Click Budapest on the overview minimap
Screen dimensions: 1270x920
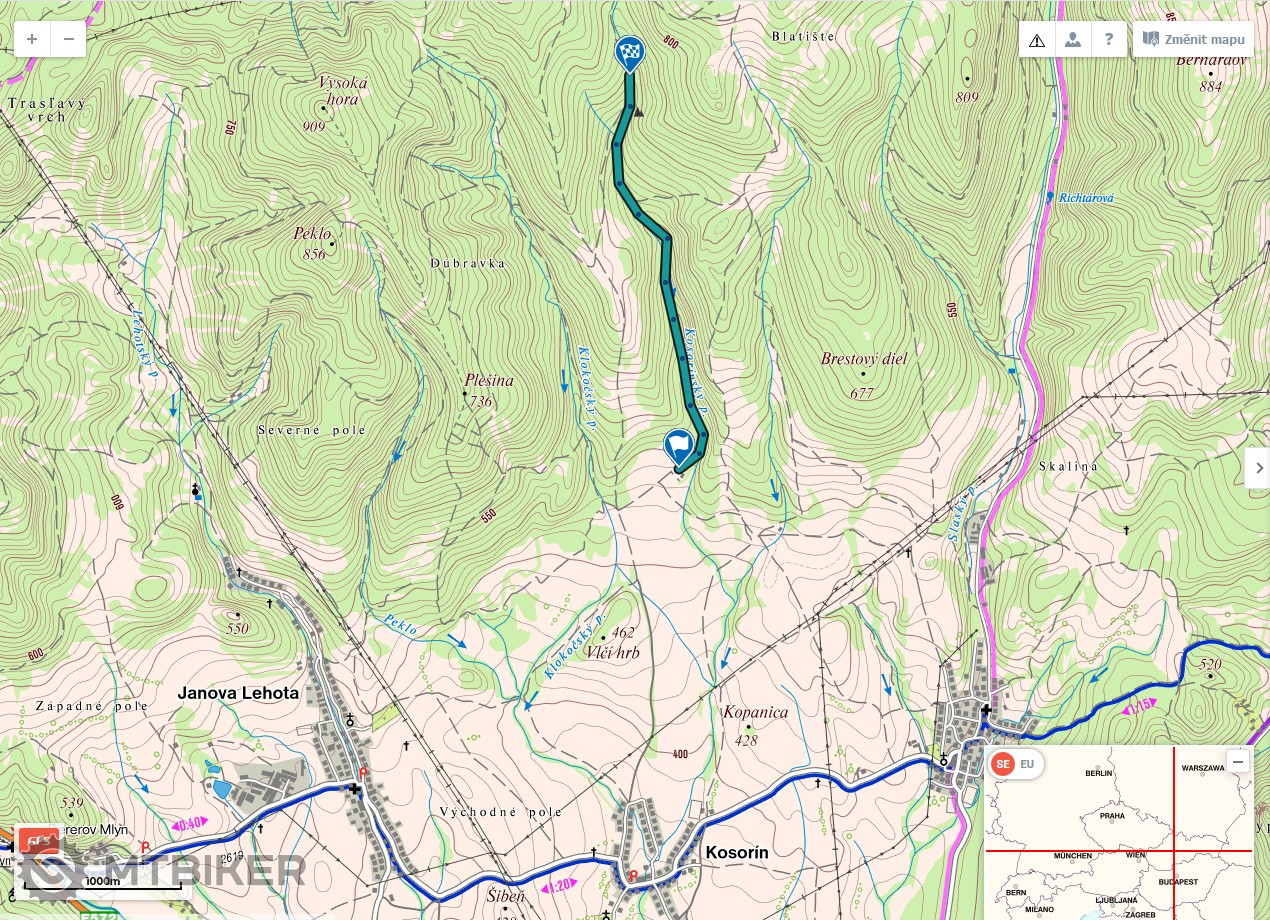coord(1173,882)
